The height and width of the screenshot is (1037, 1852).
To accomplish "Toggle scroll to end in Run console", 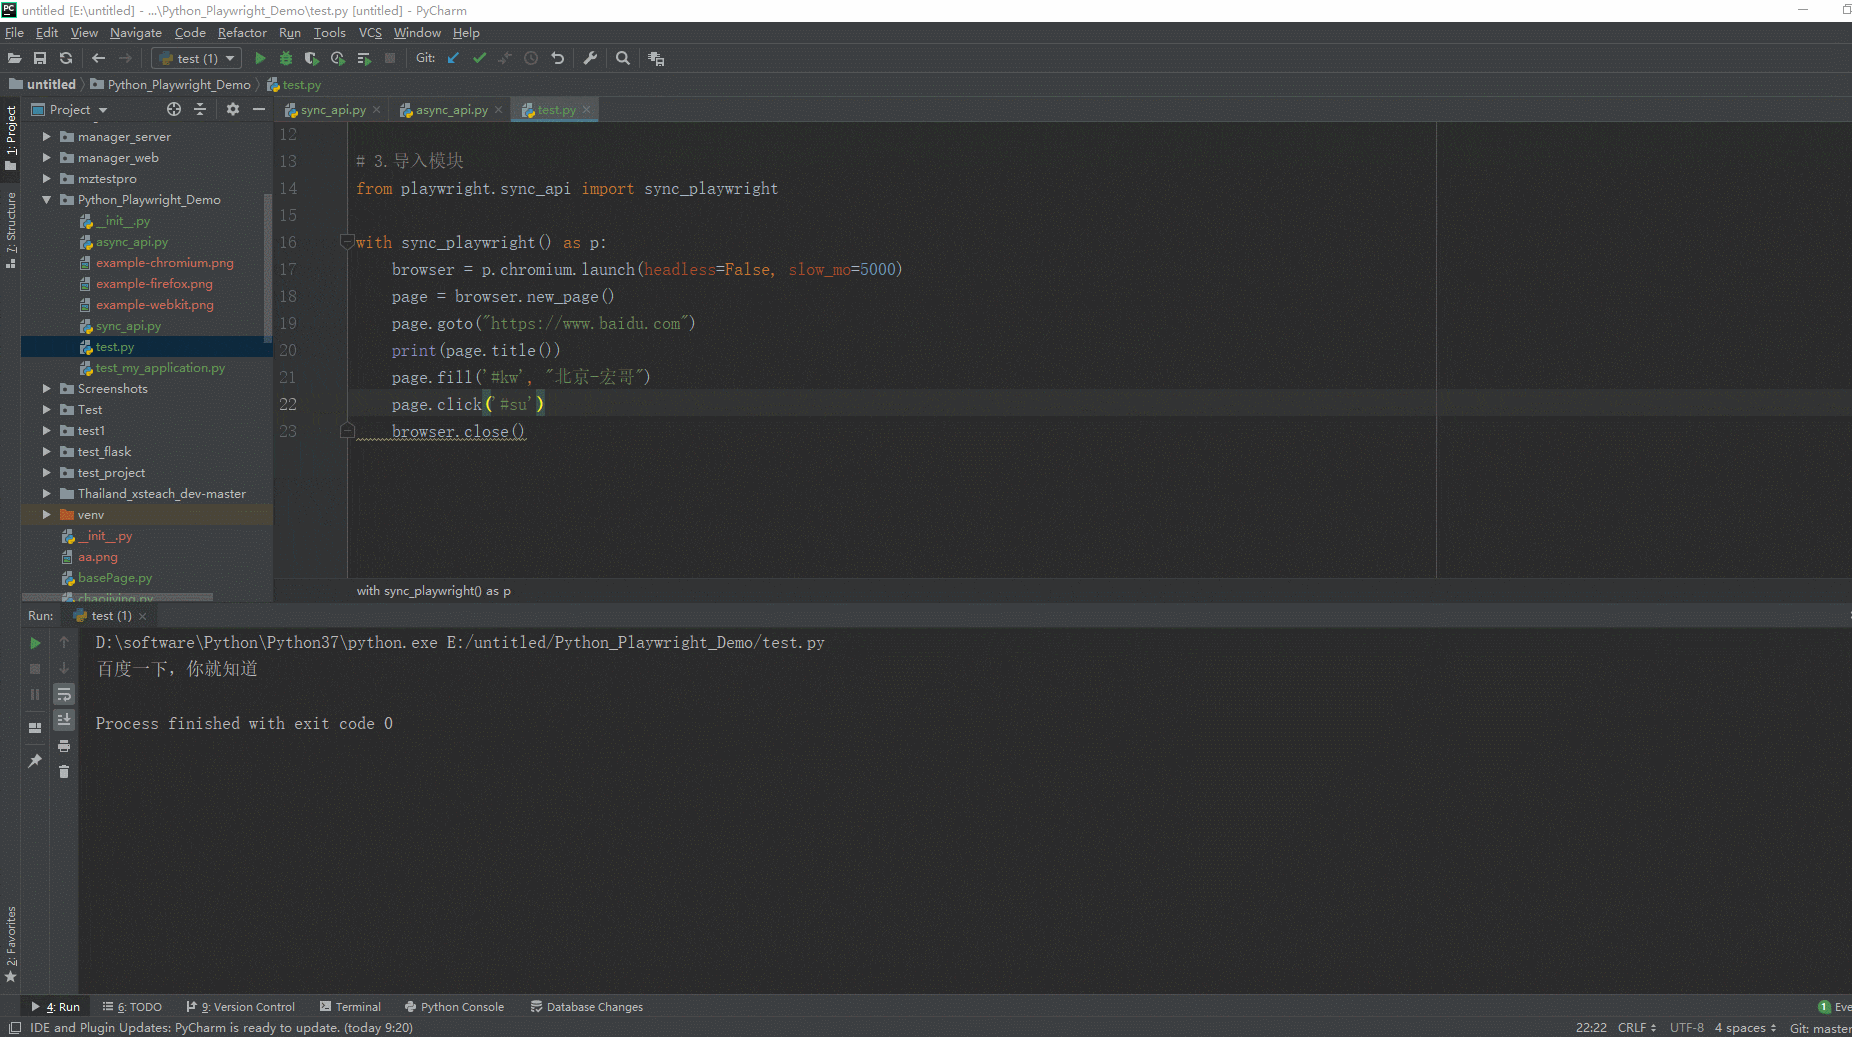I will [64, 720].
